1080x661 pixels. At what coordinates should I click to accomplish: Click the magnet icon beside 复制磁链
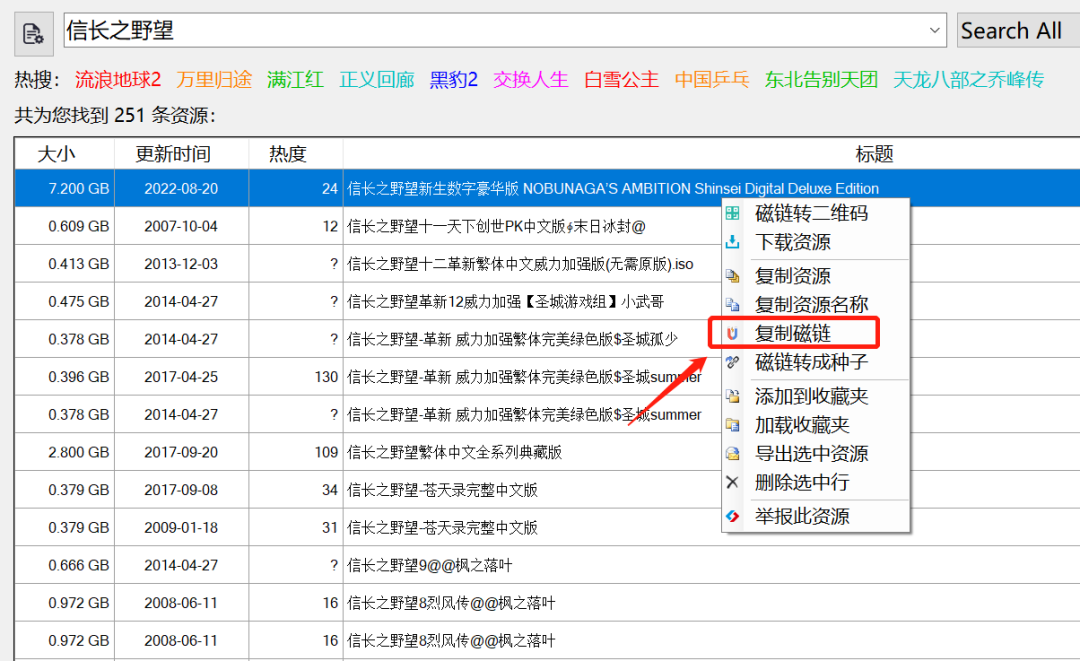pos(732,333)
